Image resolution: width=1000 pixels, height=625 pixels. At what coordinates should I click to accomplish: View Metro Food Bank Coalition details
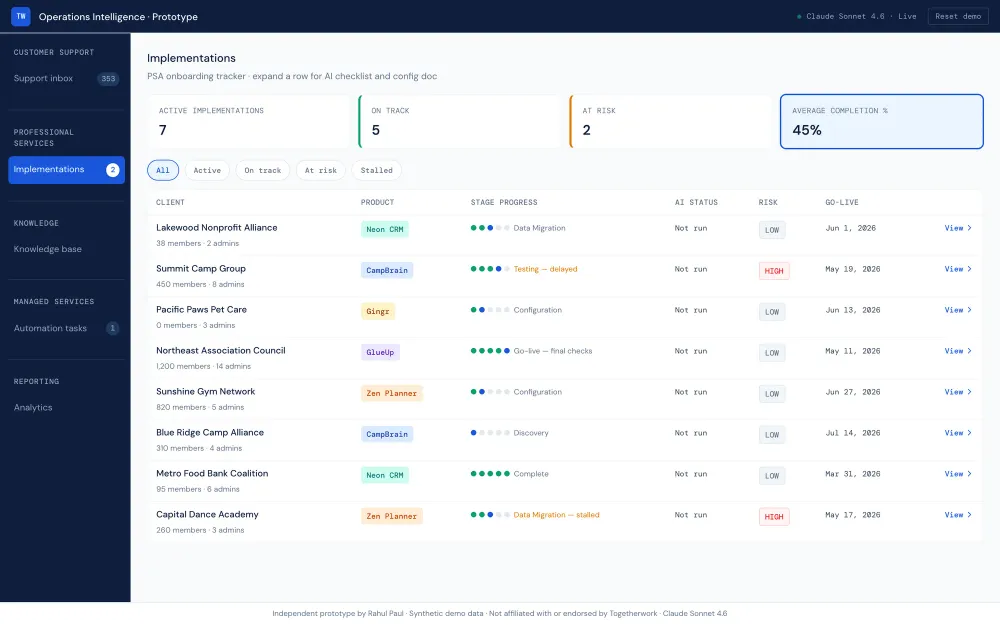click(958, 474)
